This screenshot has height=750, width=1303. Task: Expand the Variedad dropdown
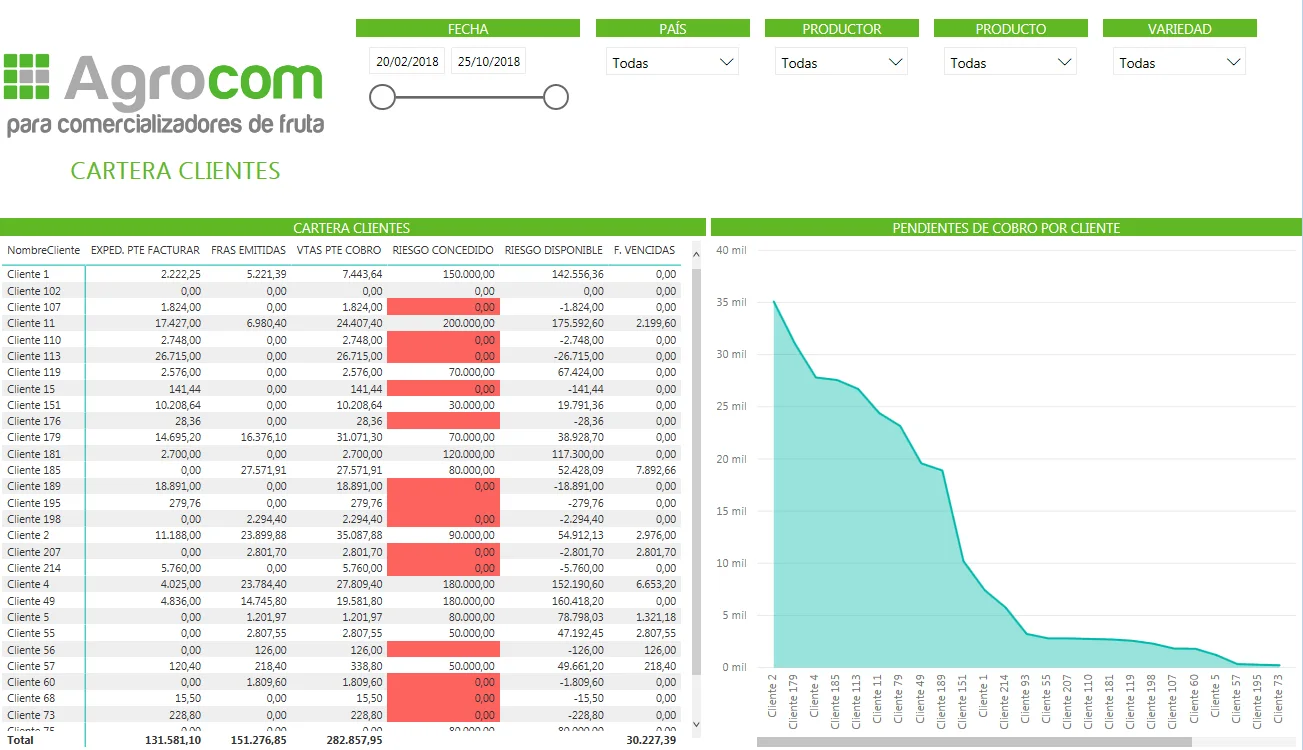point(1179,62)
